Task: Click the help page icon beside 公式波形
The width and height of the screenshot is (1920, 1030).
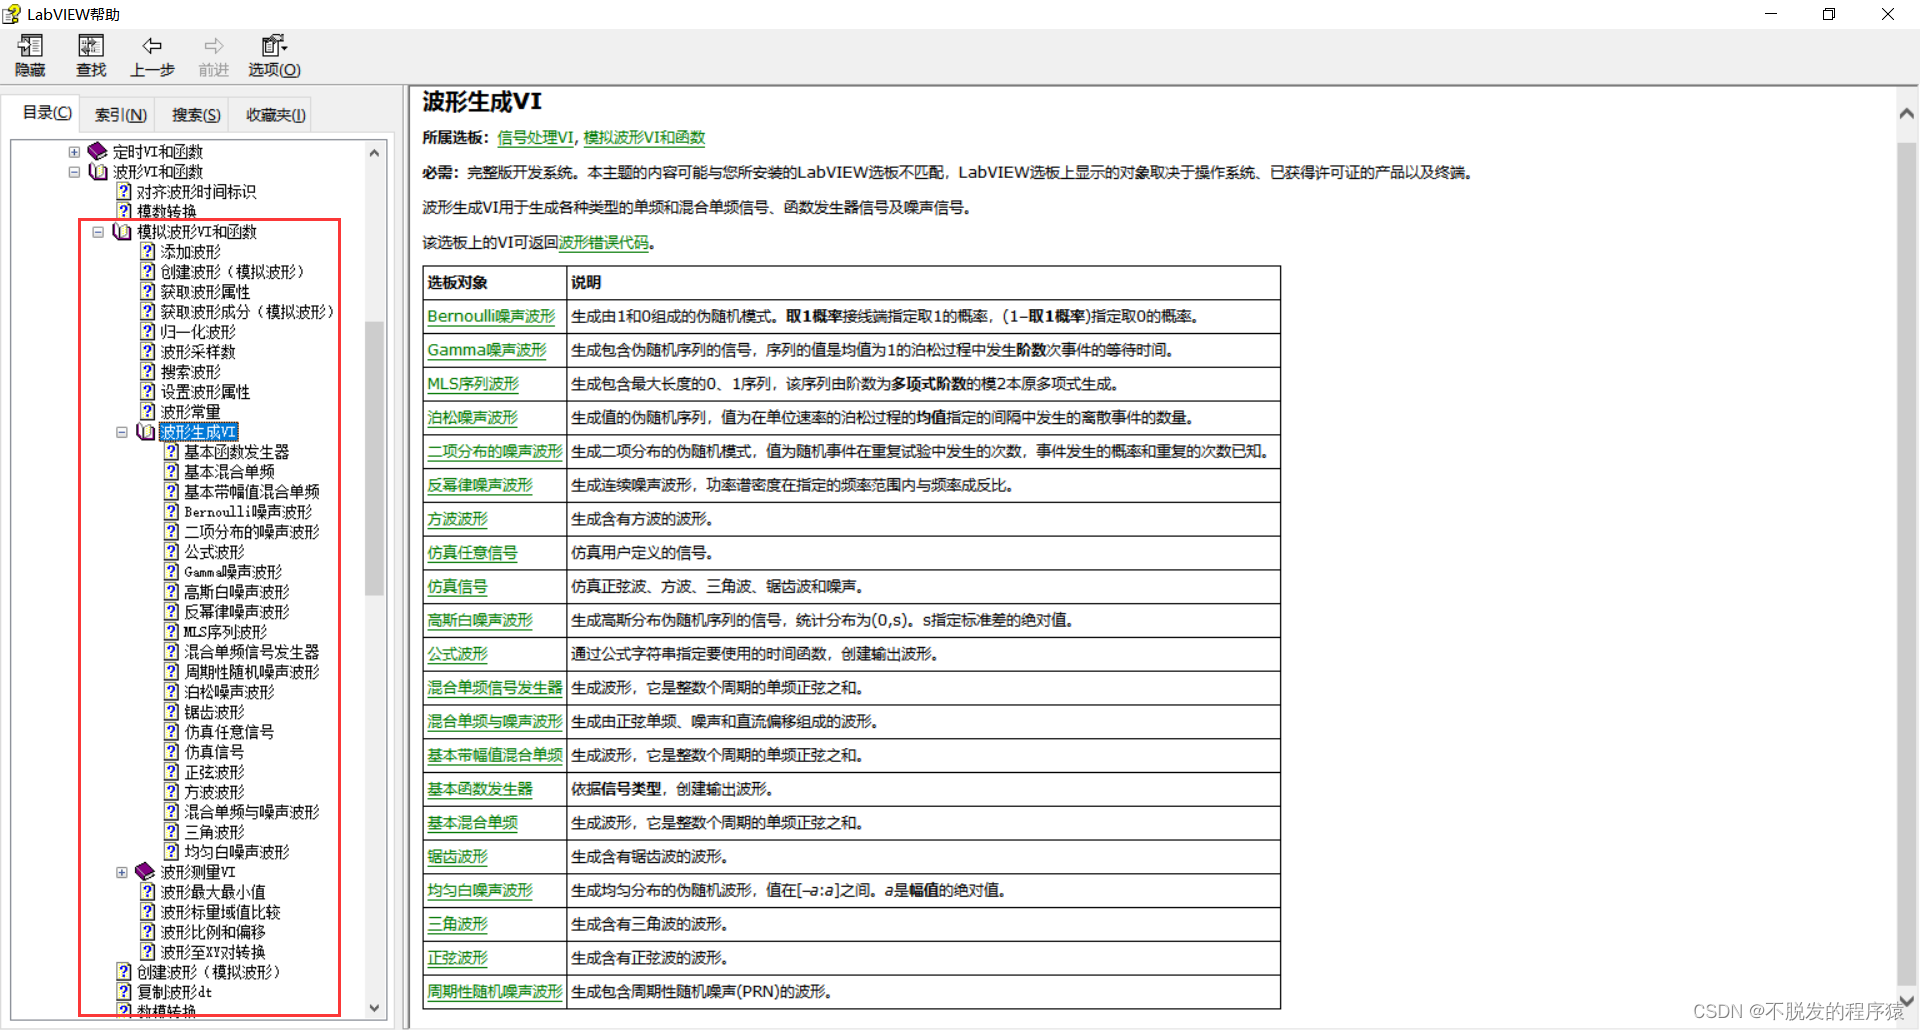Action: pos(172,551)
